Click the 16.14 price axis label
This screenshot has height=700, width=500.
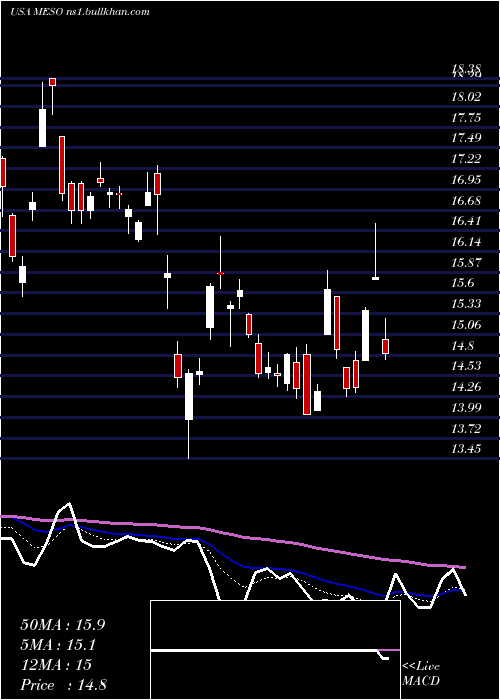(x=466, y=242)
